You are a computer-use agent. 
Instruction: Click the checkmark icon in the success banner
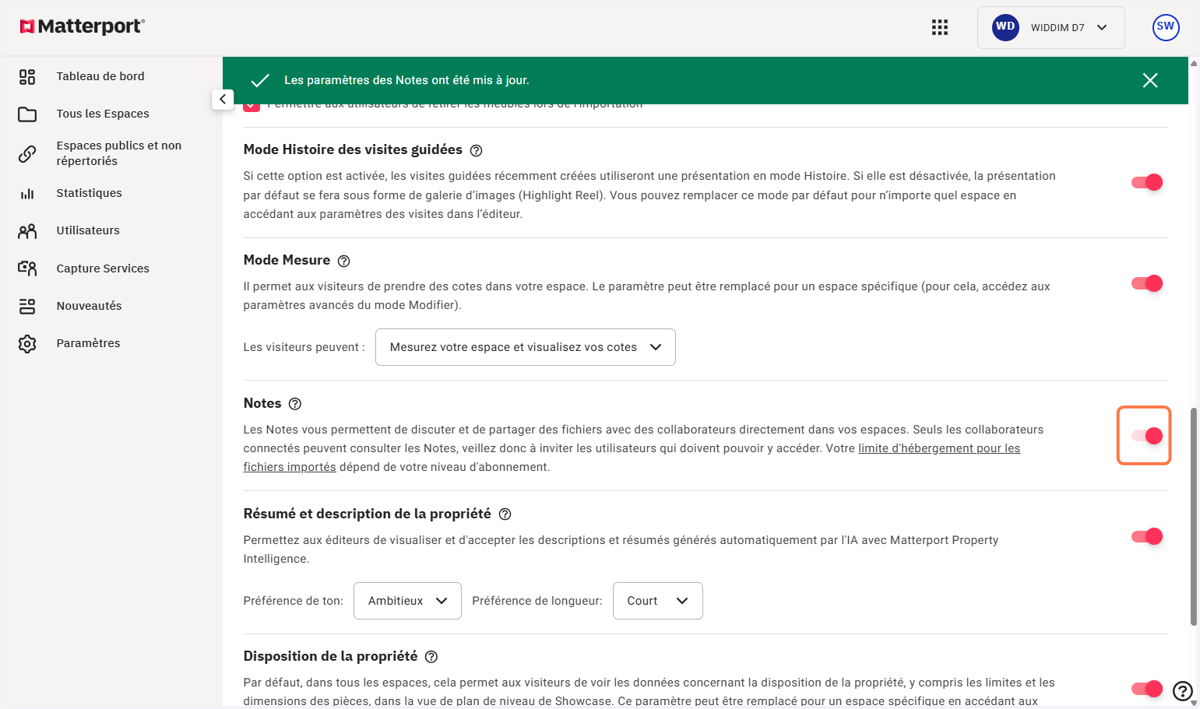pos(260,80)
